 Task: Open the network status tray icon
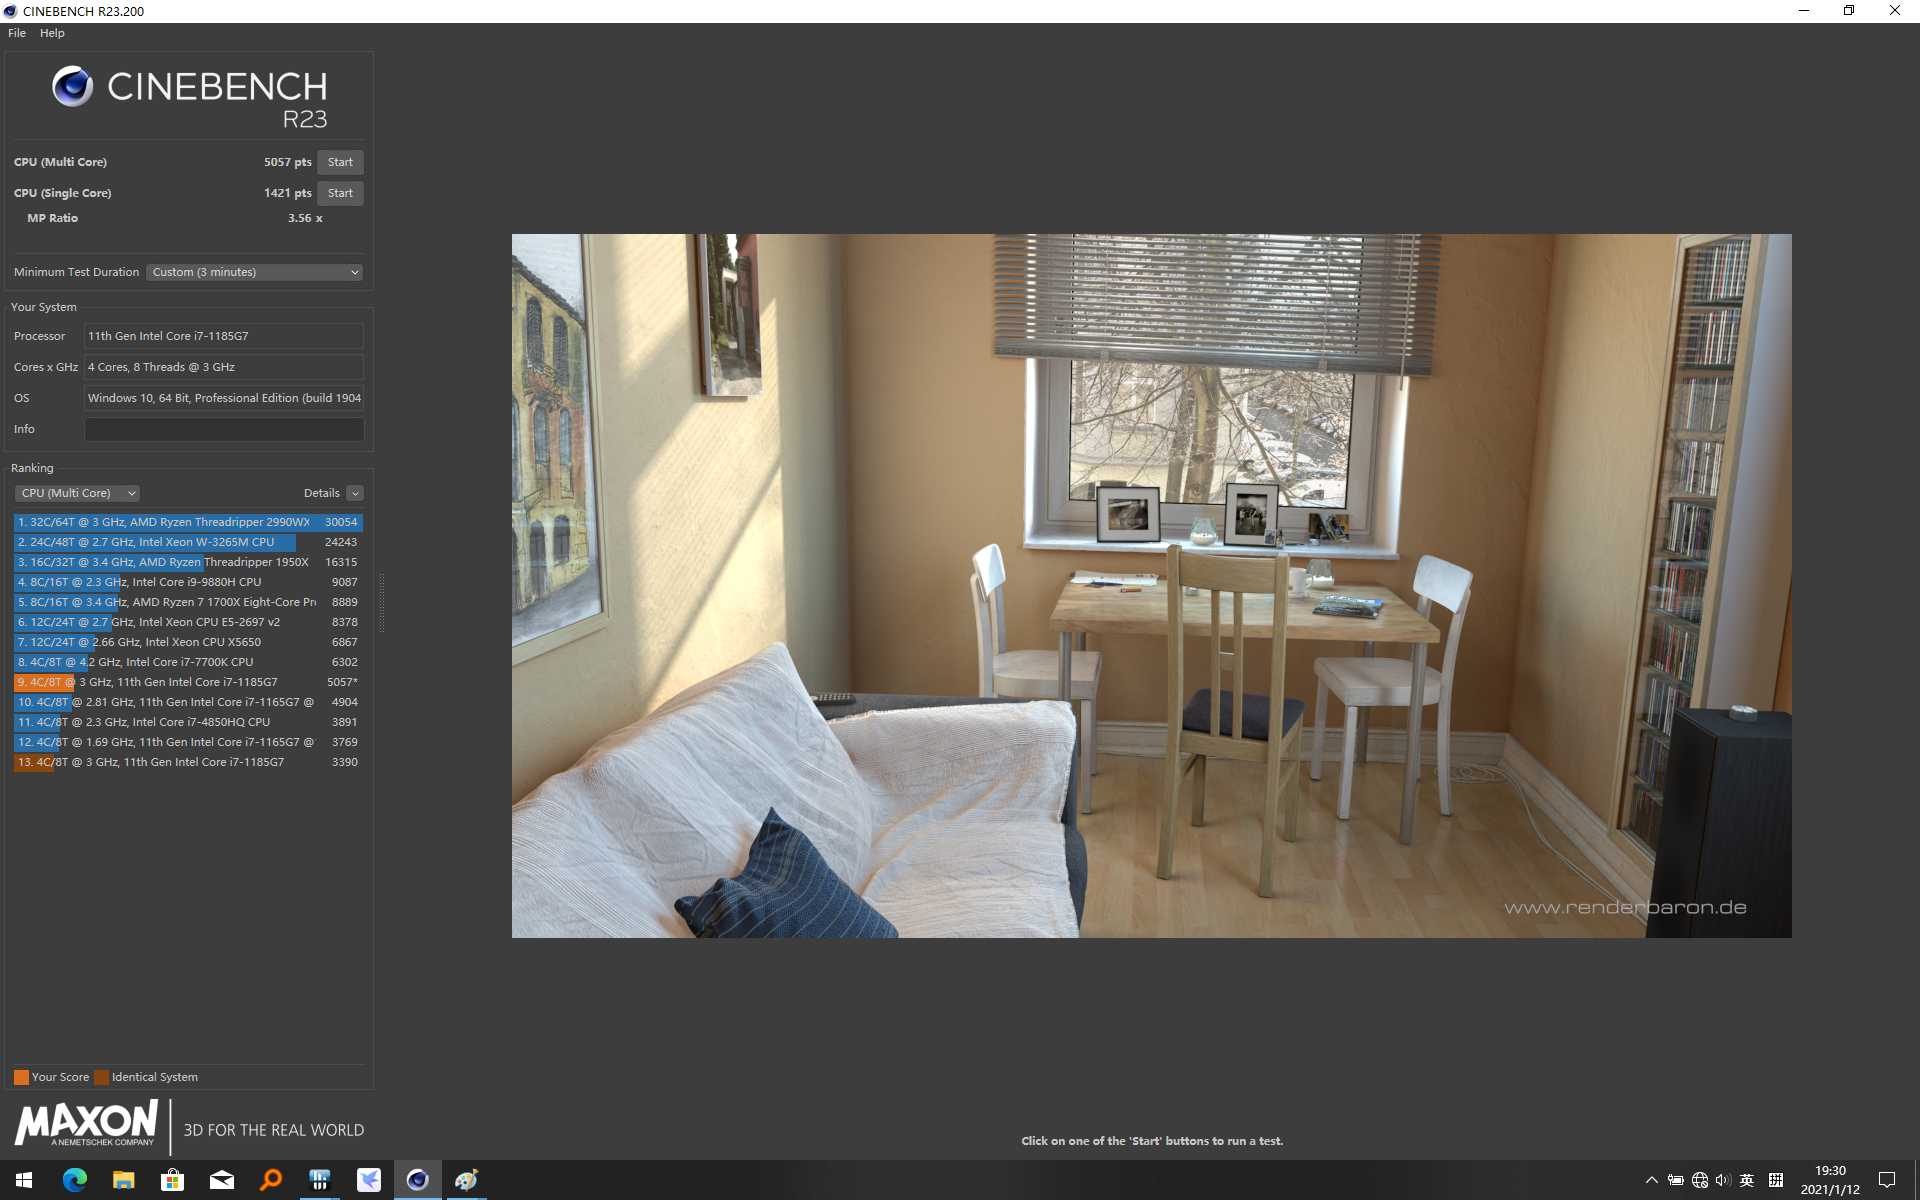[1699, 1180]
